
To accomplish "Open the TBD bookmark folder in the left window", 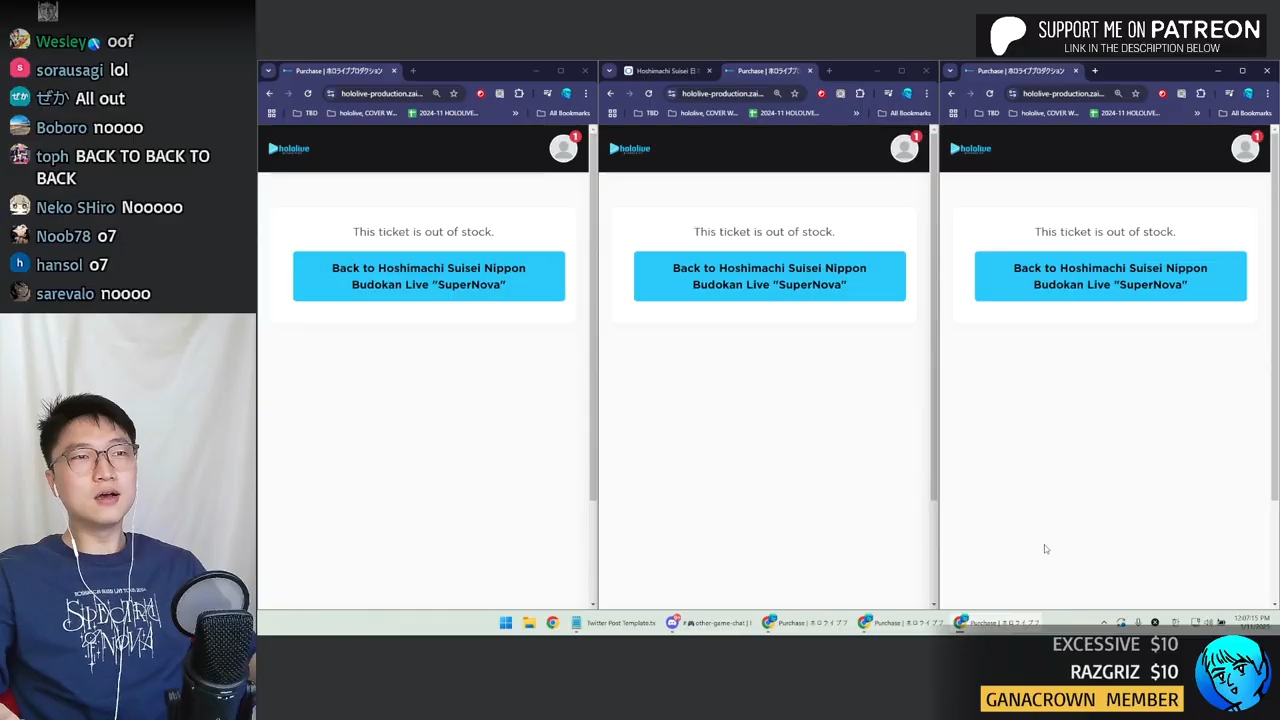I will point(305,113).
